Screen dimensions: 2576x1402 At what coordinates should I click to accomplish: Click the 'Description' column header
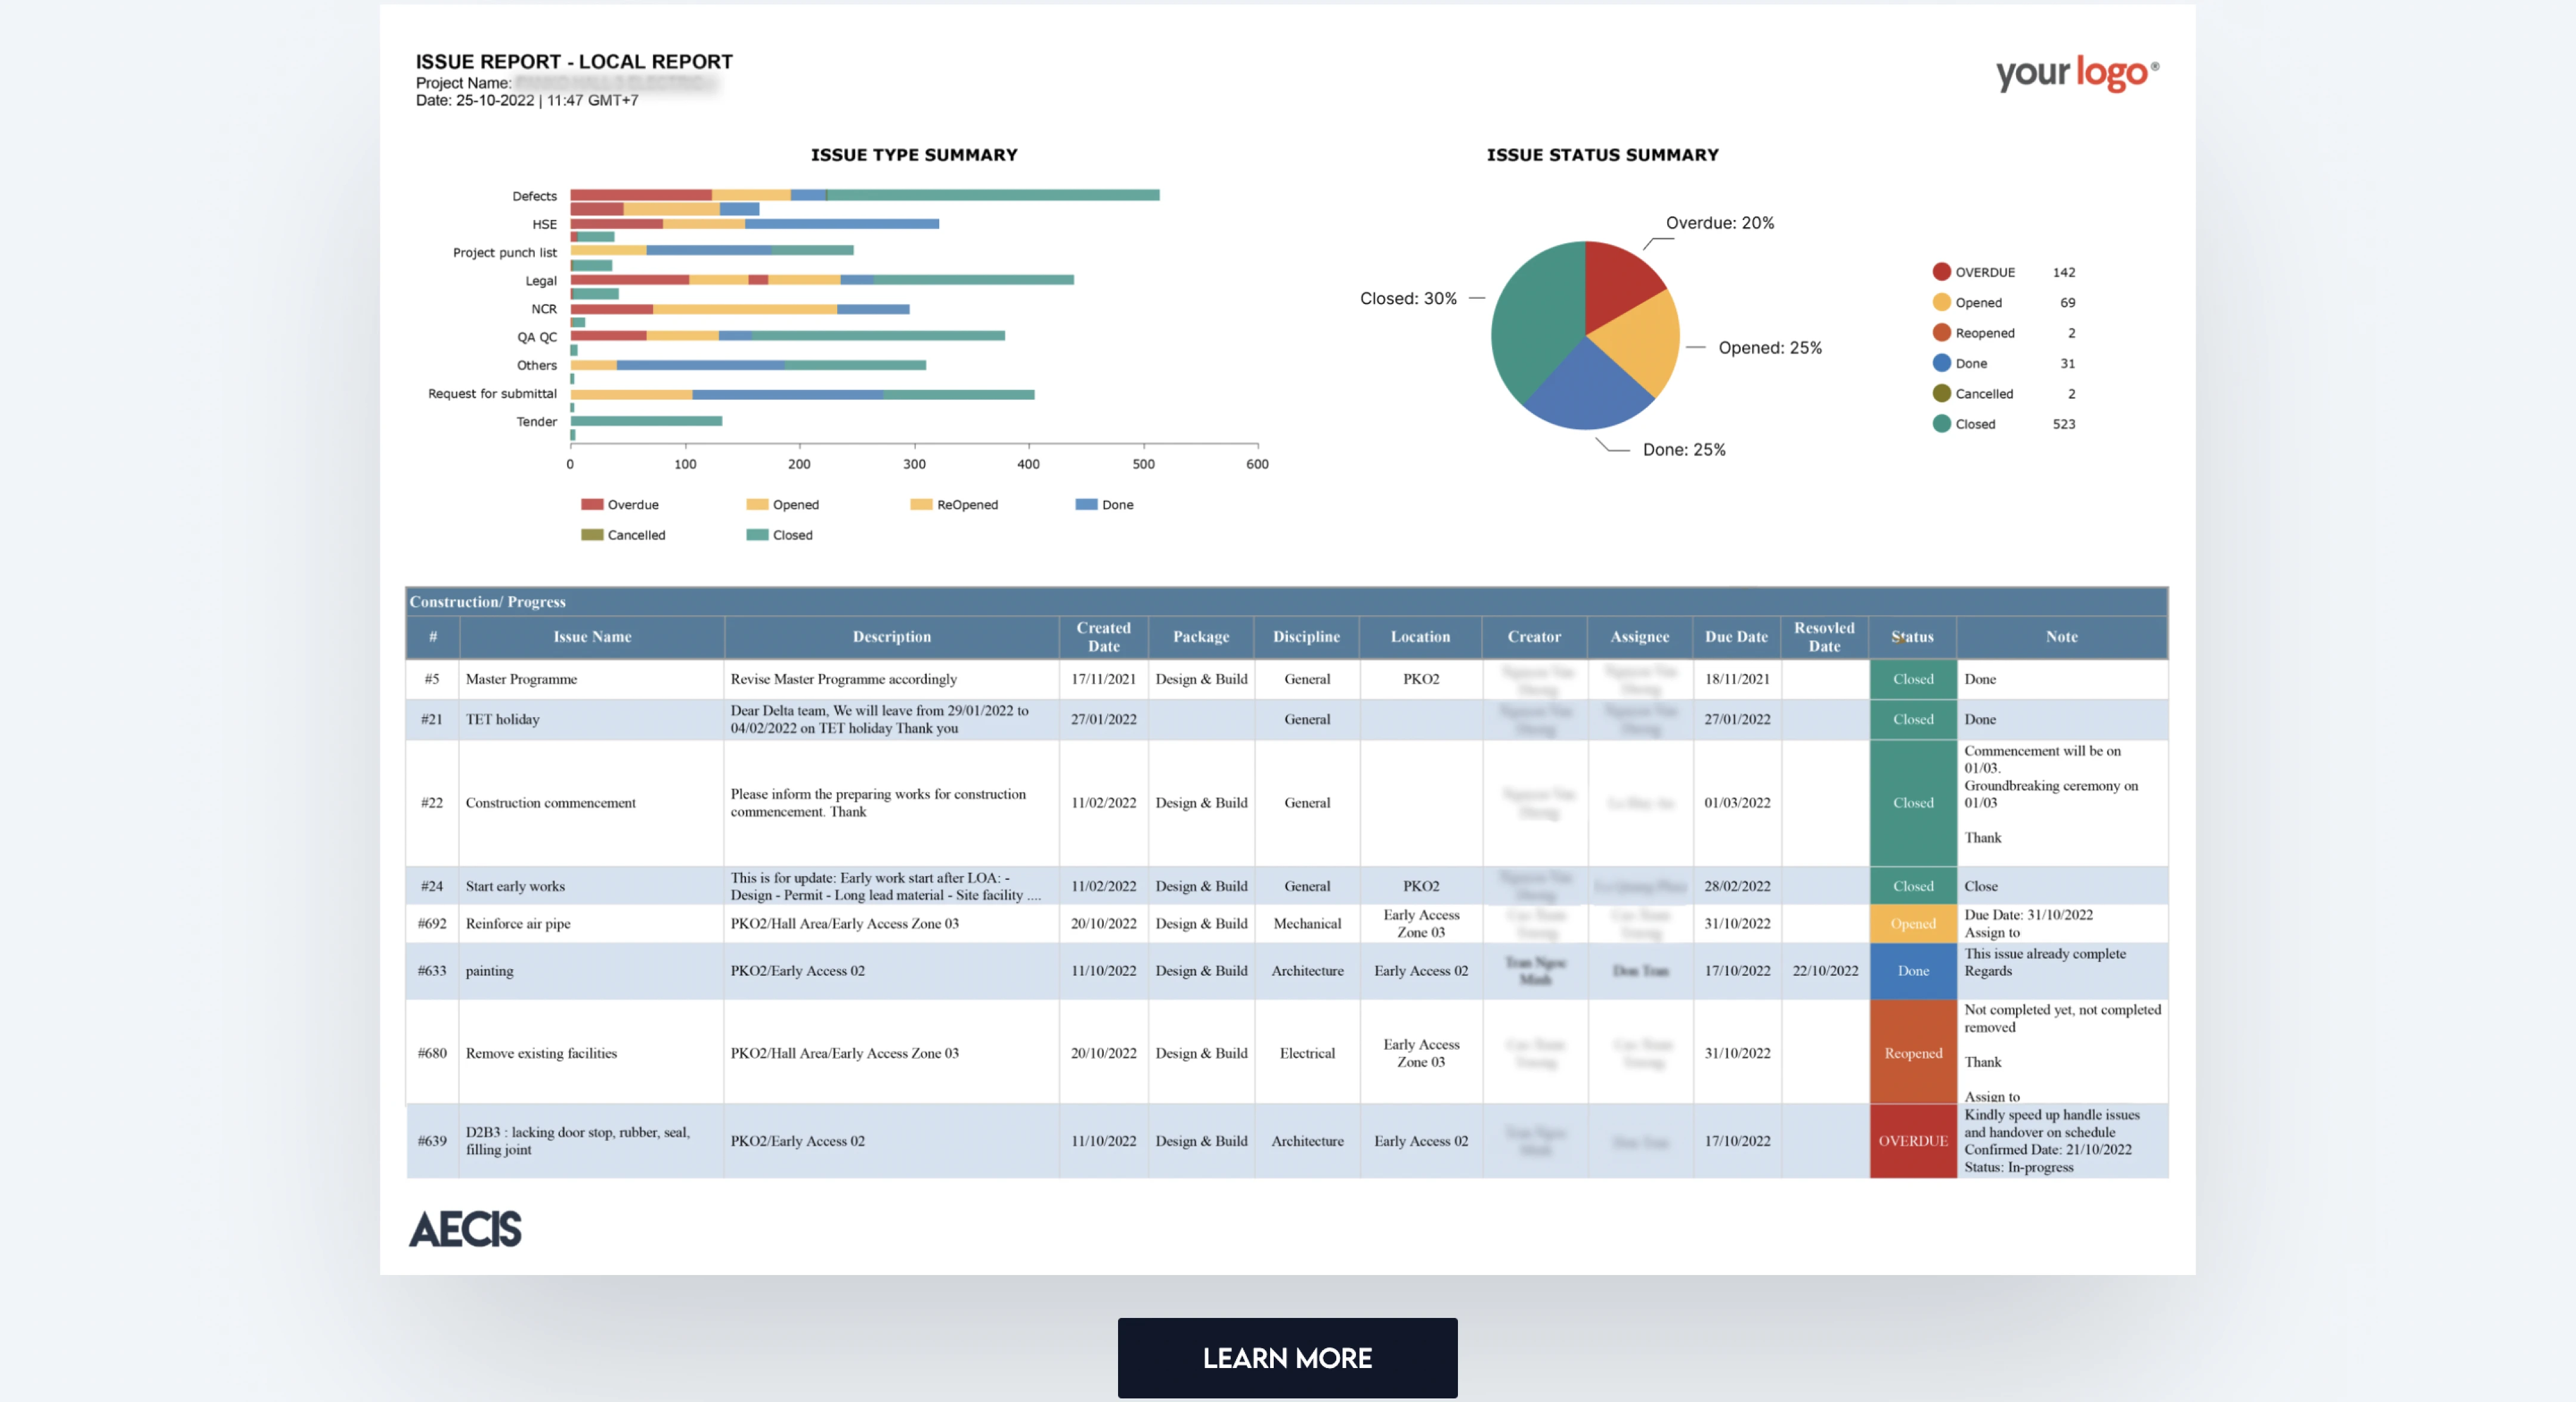point(891,637)
